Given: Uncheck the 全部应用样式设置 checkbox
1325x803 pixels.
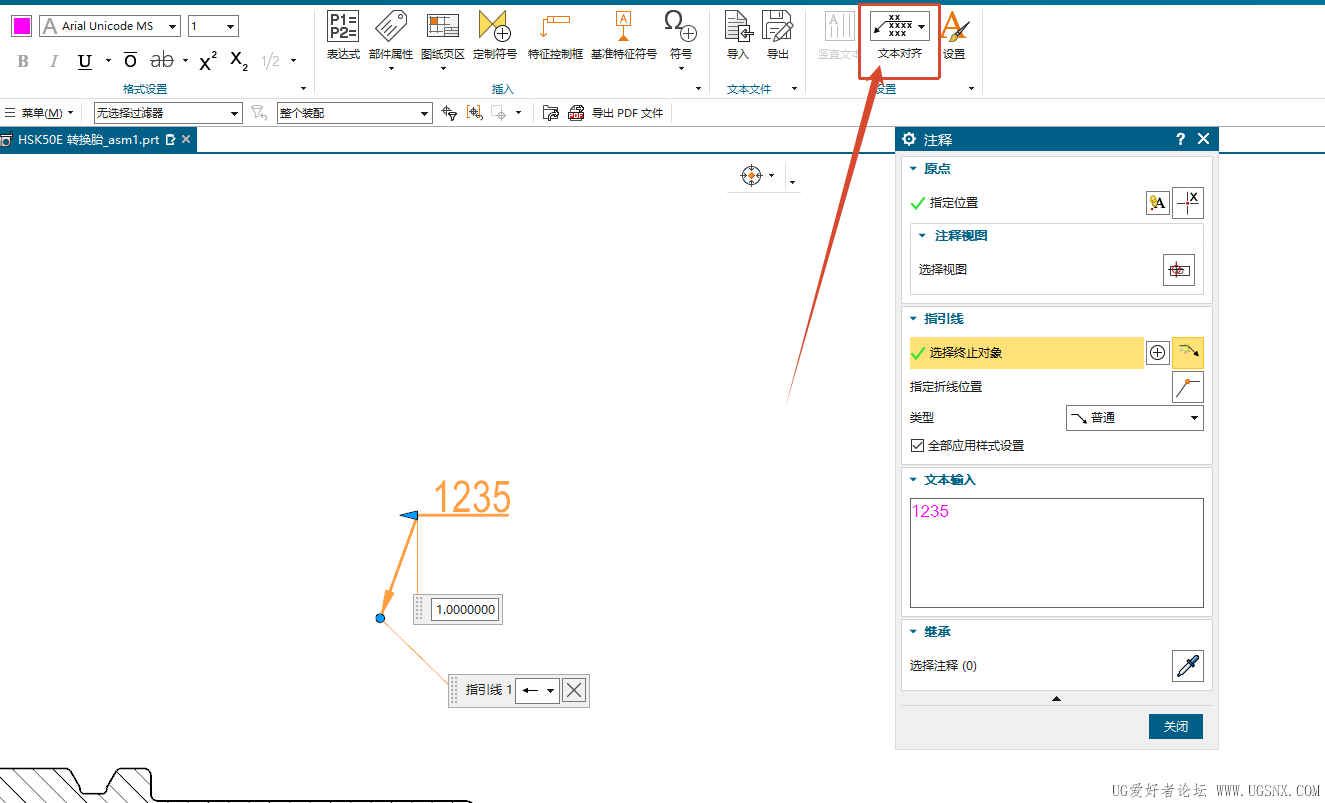Looking at the screenshot, I should tap(917, 446).
